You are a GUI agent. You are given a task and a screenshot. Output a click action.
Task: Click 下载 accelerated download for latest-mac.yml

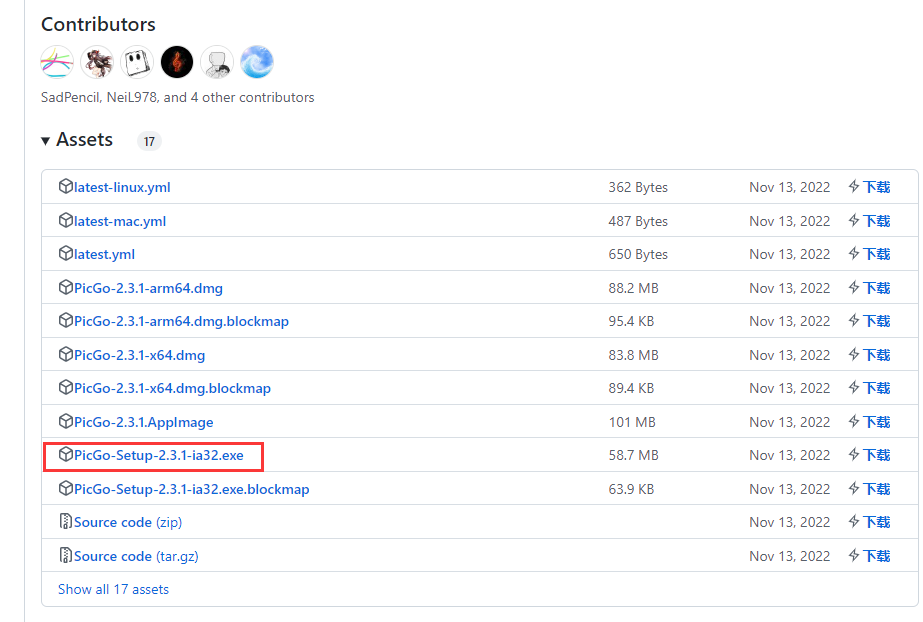876,221
